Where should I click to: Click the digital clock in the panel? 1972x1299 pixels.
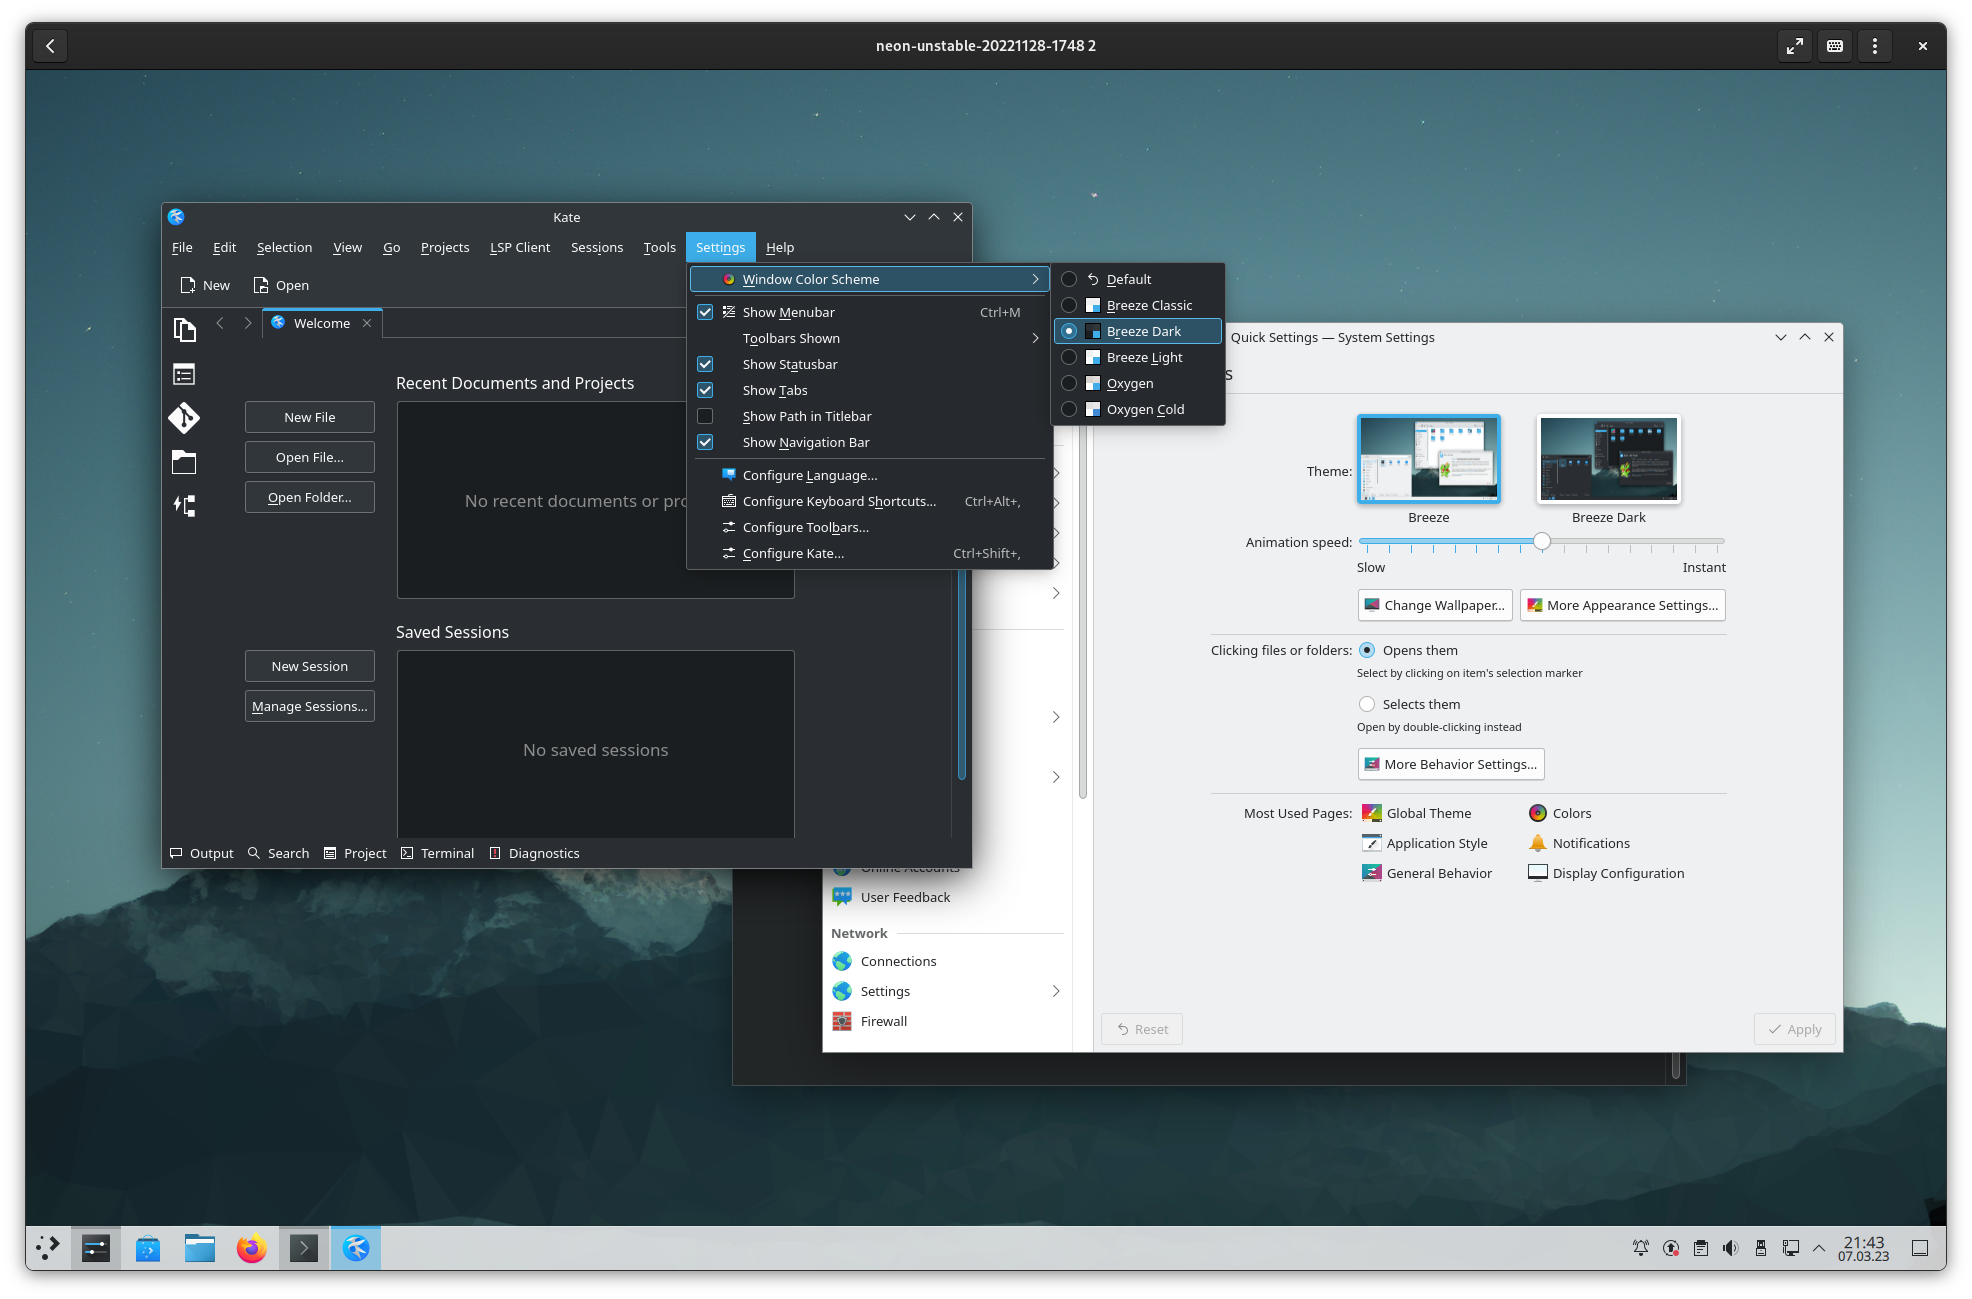(x=1864, y=1248)
